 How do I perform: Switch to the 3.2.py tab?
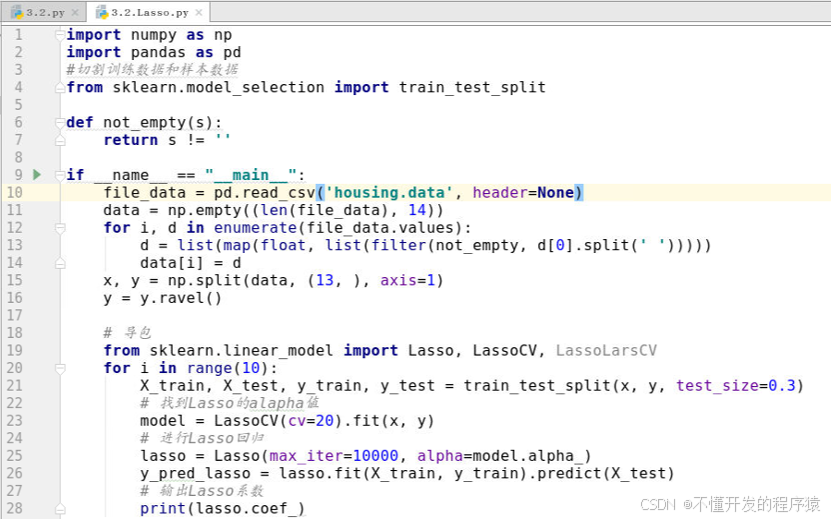44,12
